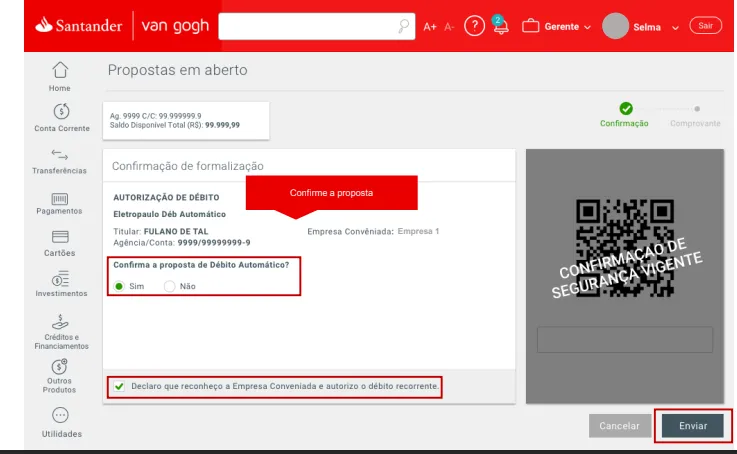The height and width of the screenshot is (454, 737).
Task: Open Créditos e Financiamentos section
Action: tap(60, 322)
